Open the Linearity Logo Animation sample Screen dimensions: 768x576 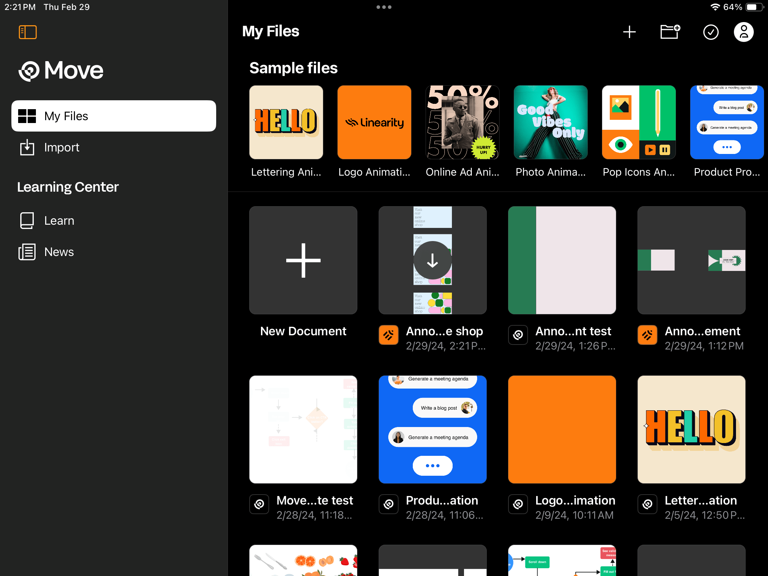tap(374, 122)
